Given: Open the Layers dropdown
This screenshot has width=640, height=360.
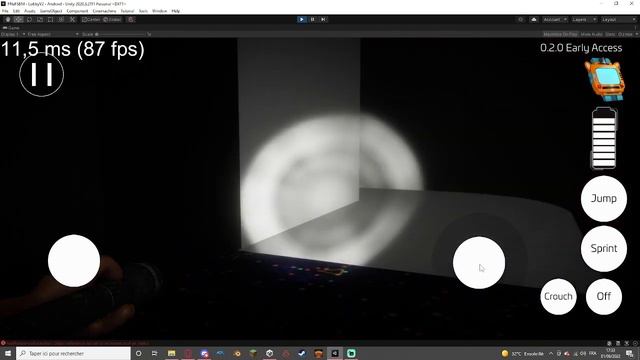Looking at the screenshot, I should [x=584, y=20].
